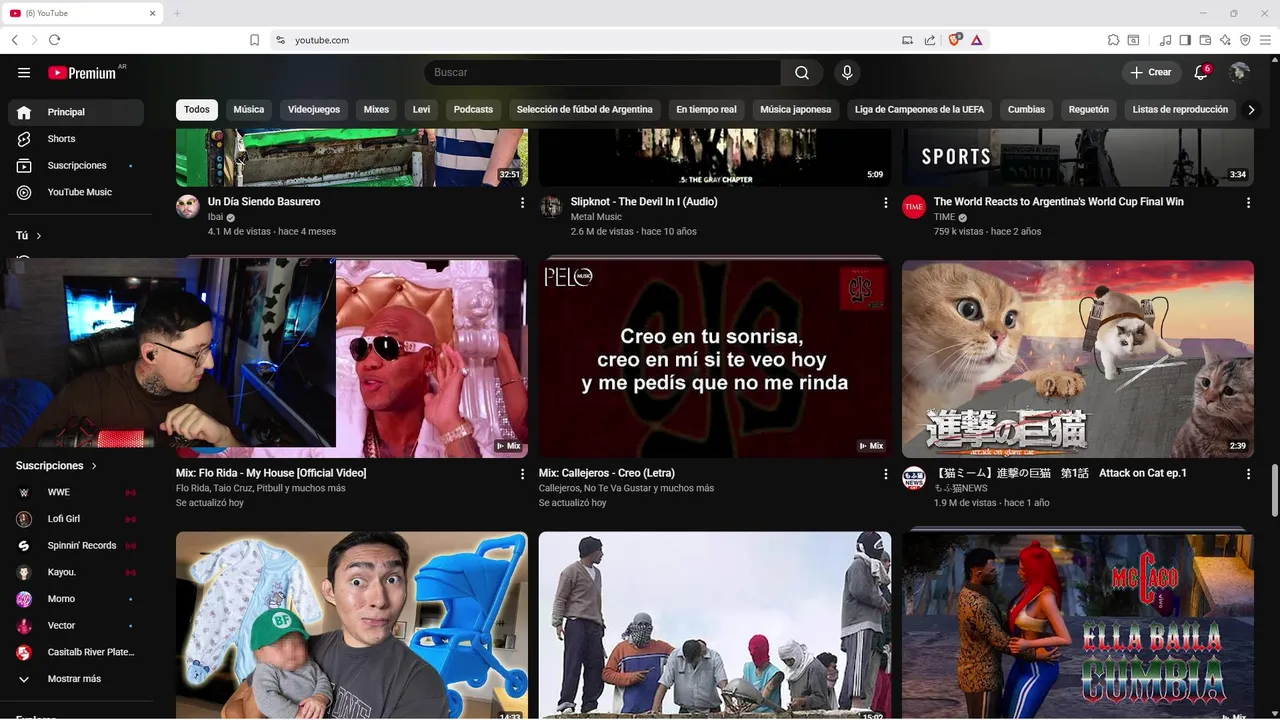The image size is (1280, 720).
Task: Open the World Reacts to Argentina's win title
Action: coord(1059,202)
